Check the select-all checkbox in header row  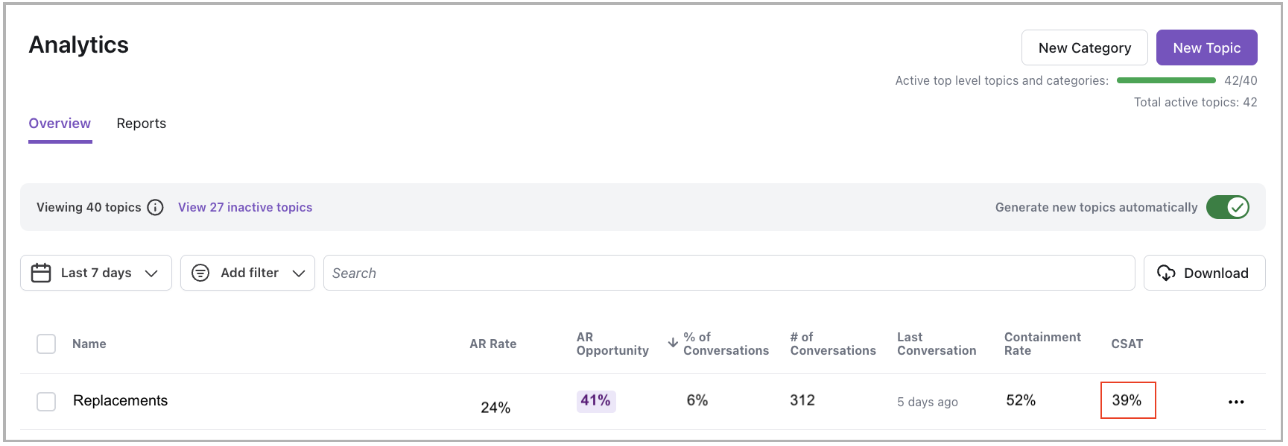46,344
